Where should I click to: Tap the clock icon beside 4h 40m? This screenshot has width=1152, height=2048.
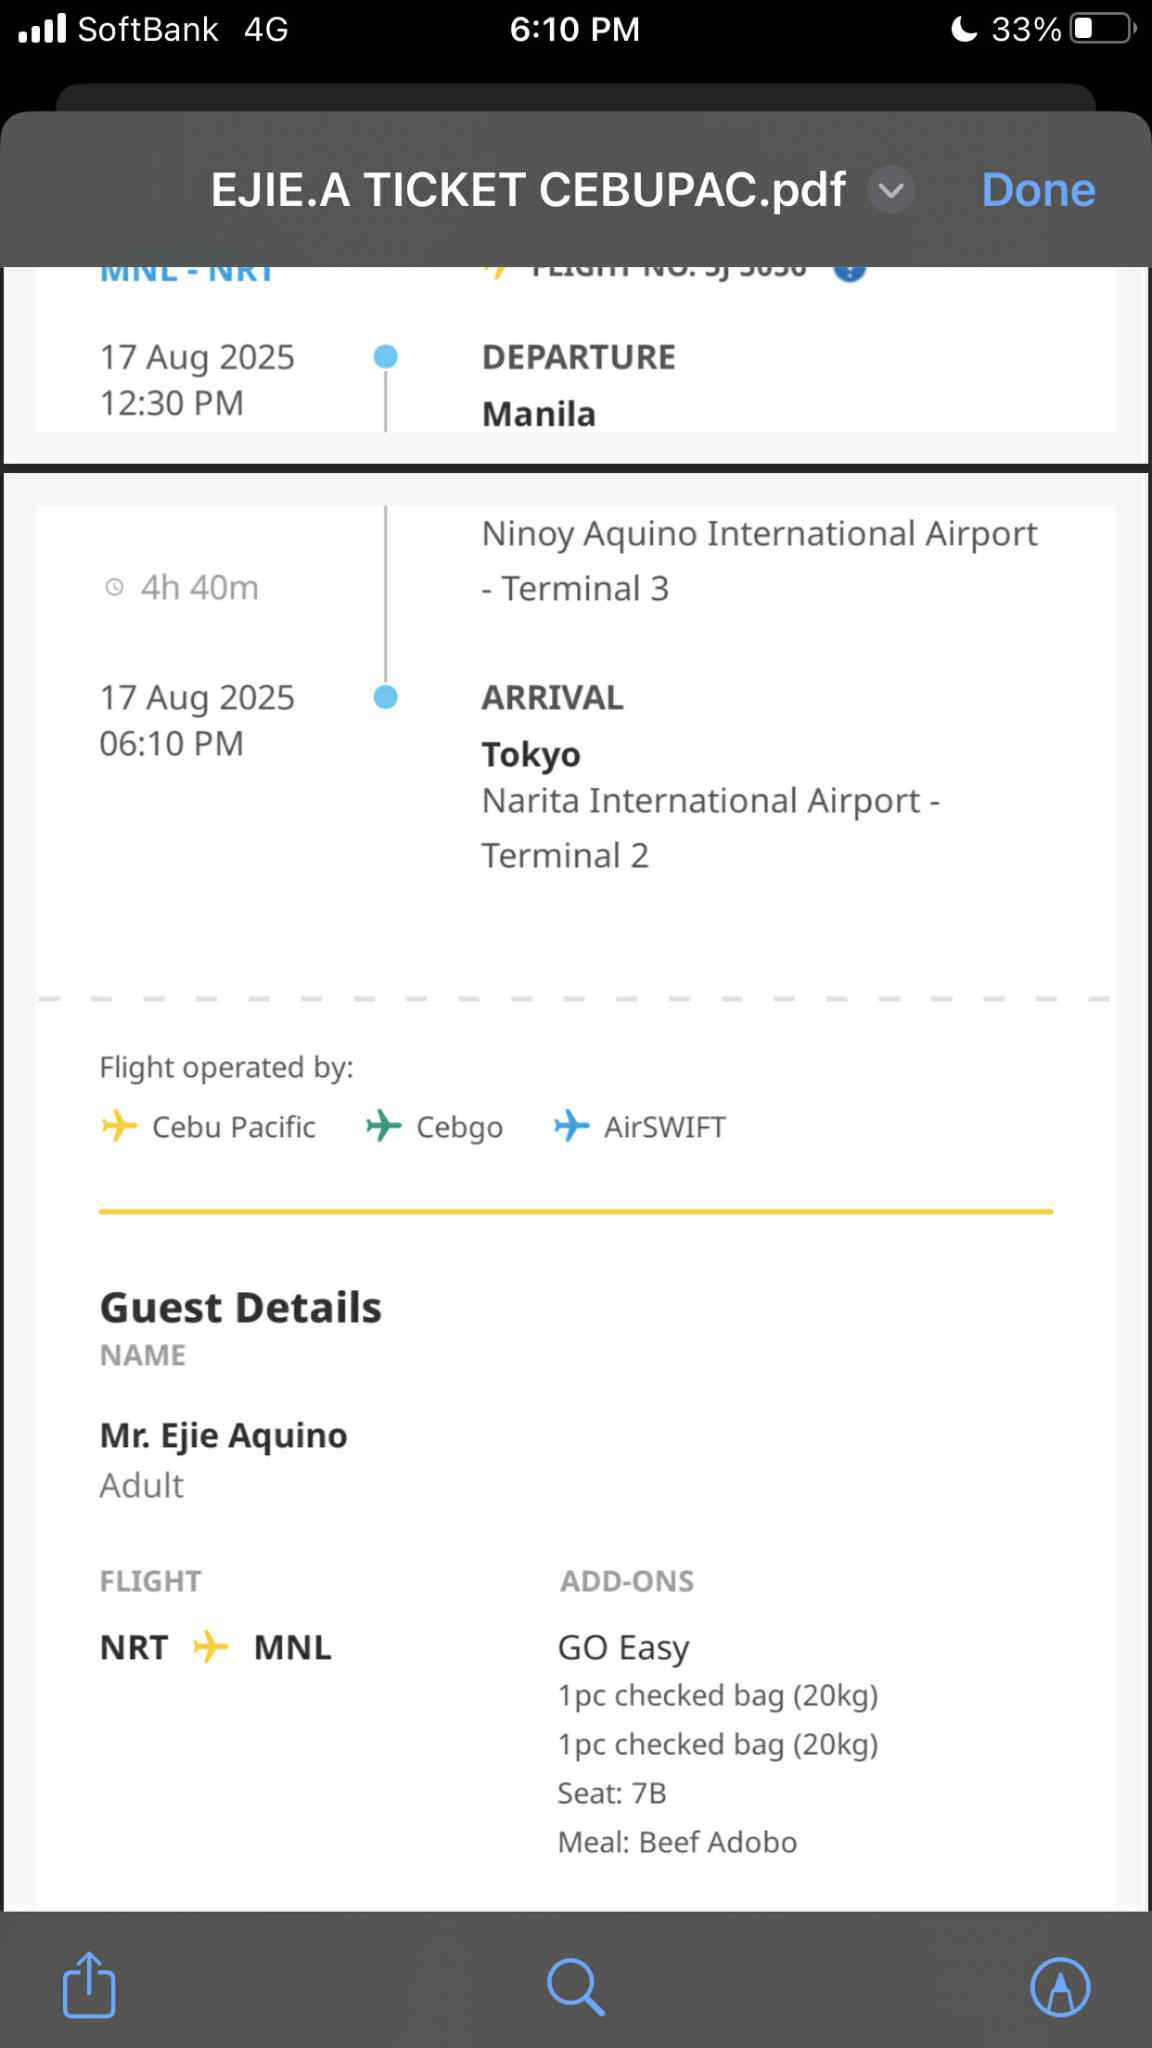pos(115,587)
